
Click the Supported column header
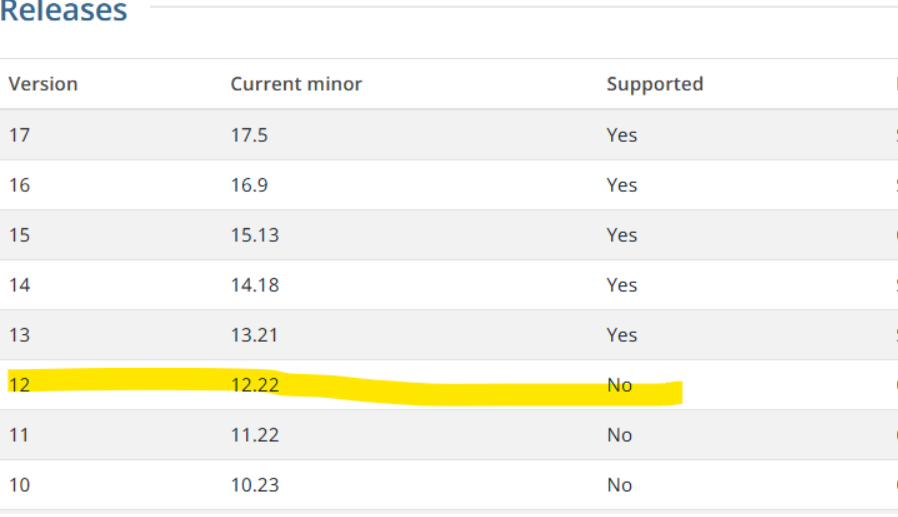(x=654, y=84)
